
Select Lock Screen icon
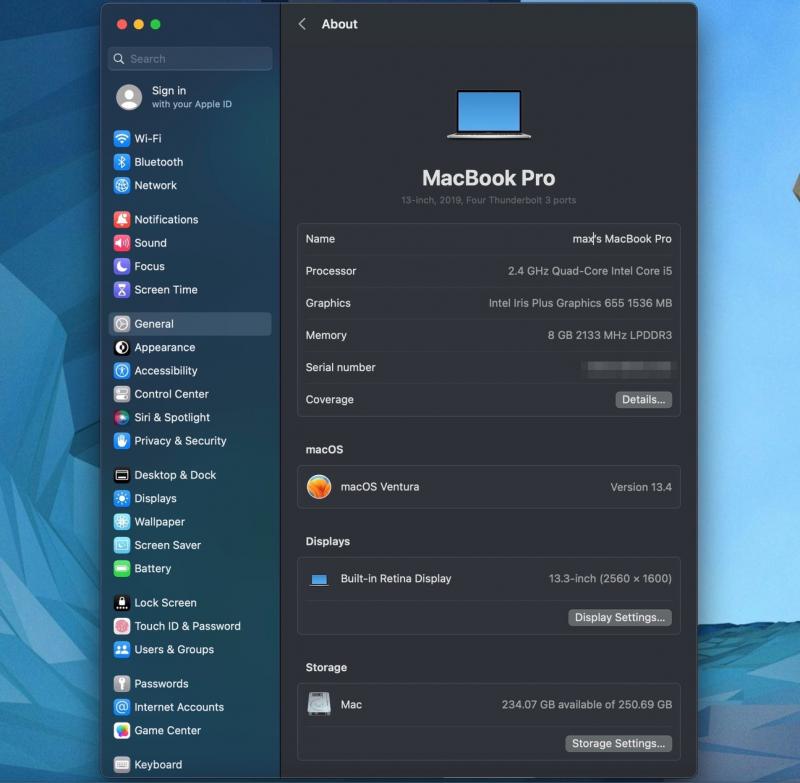(x=121, y=603)
